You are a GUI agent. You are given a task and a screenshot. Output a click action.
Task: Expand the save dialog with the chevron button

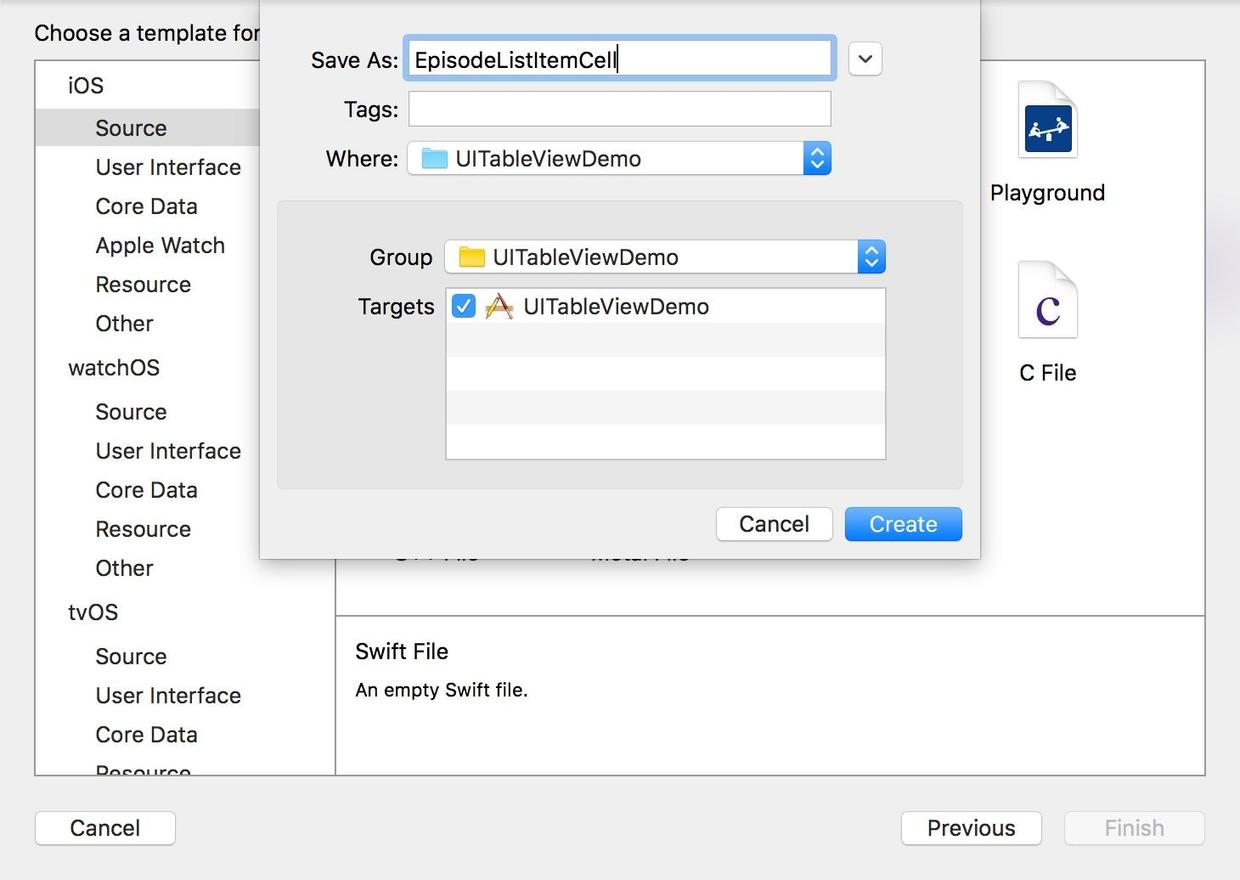(865, 59)
